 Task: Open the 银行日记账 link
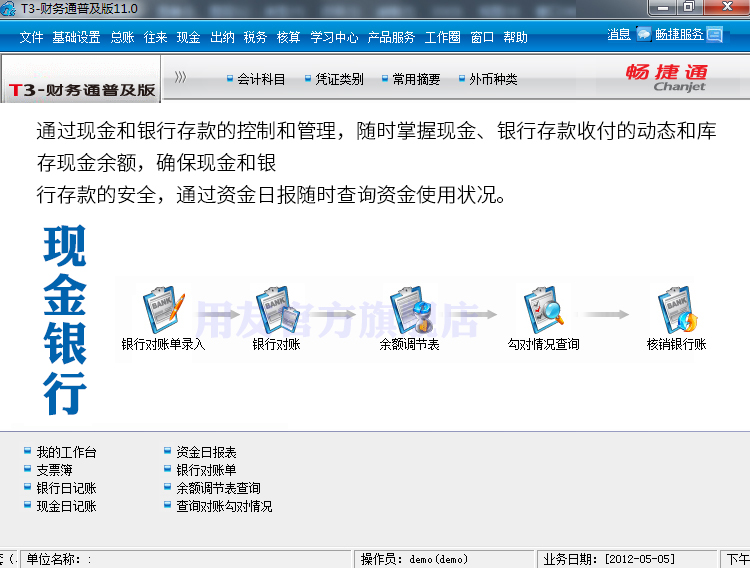pos(66,488)
